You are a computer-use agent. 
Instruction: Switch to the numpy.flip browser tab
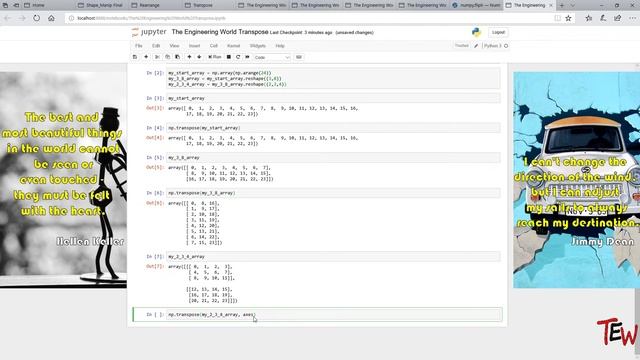(x=476, y=5)
